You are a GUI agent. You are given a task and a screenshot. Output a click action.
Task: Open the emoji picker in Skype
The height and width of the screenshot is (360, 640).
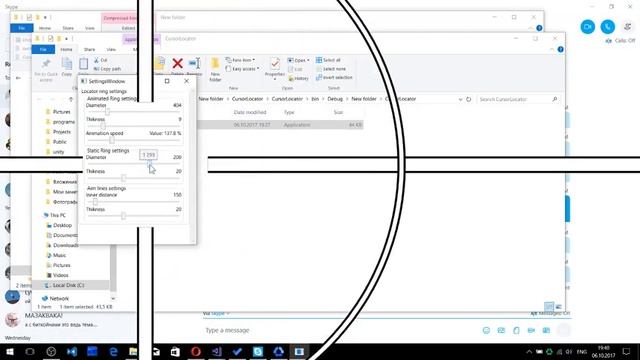(x=486, y=330)
